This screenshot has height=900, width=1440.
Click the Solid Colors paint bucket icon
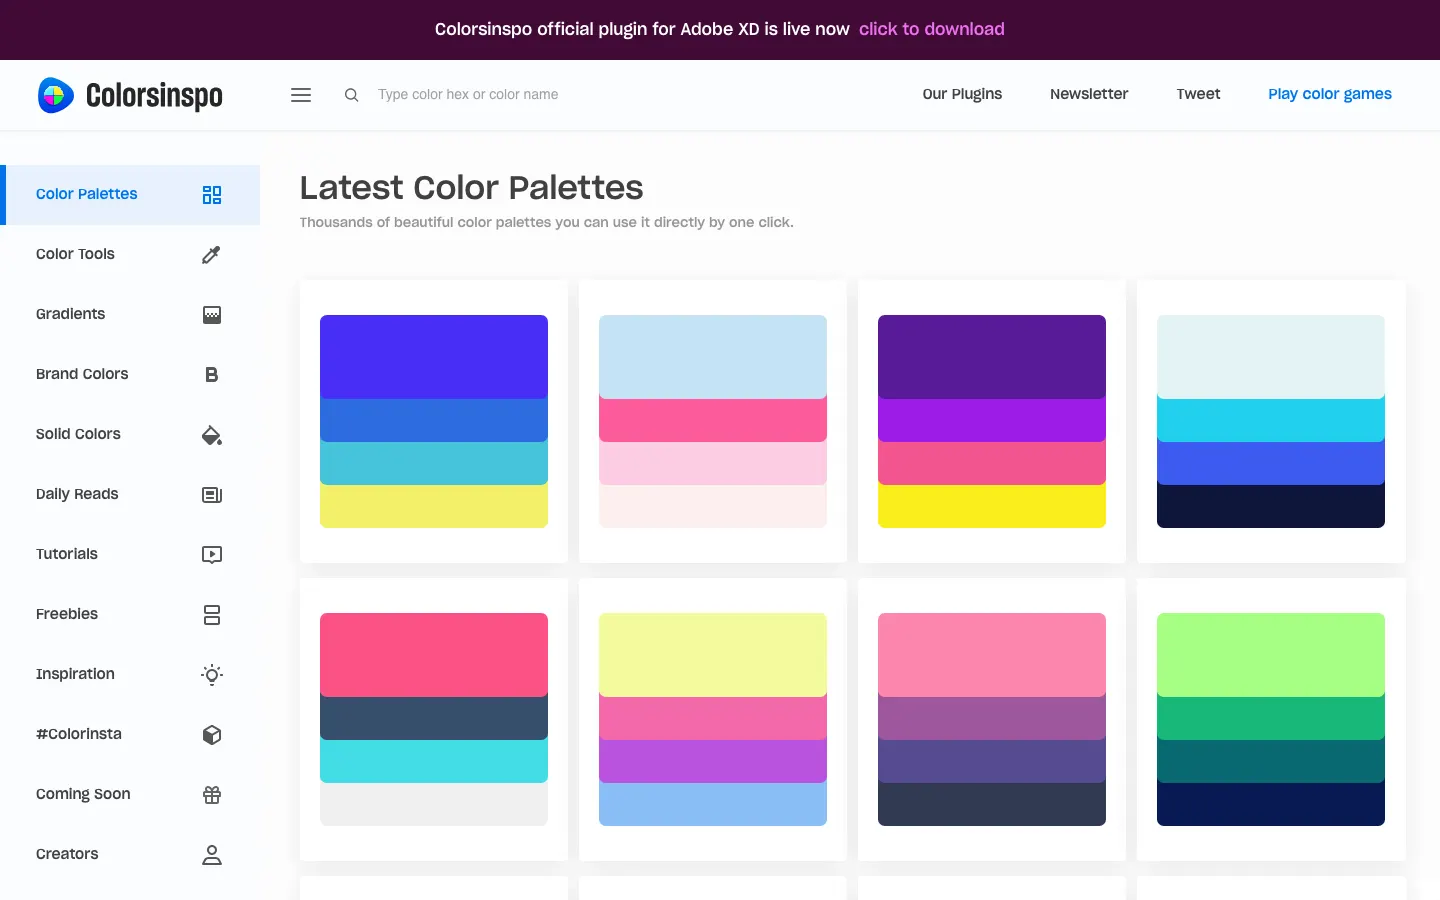[x=211, y=435]
